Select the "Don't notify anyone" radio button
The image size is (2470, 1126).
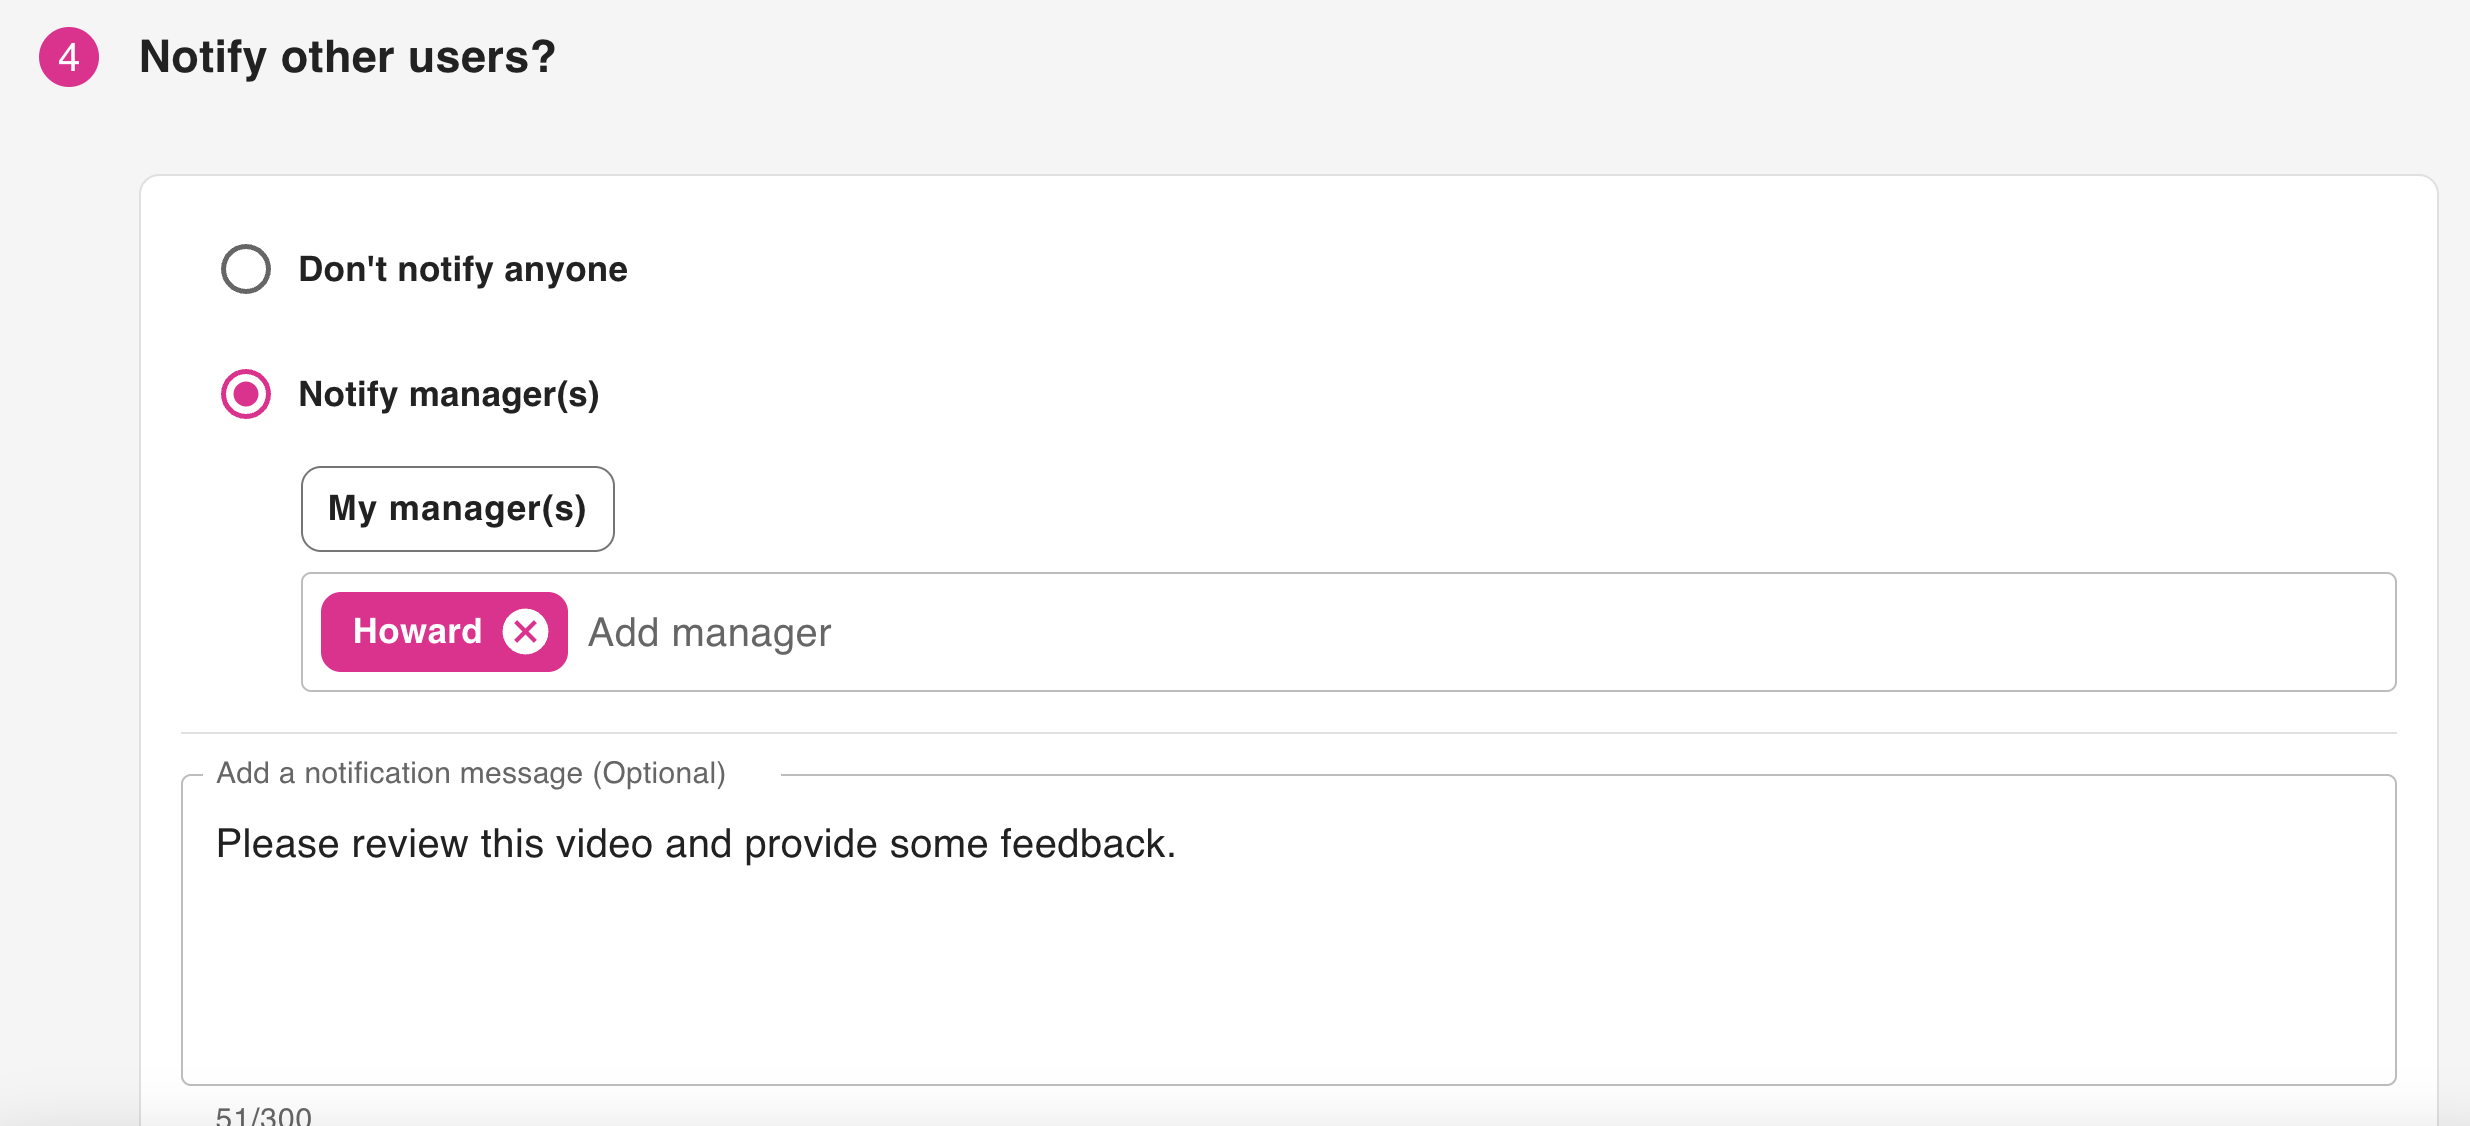point(246,269)
